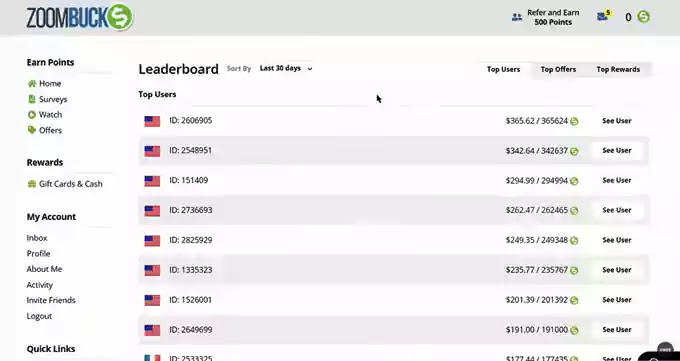Click Refer and Earn 500 Points
Viewport: 680px width, 361px height.
click(x=553, y=17)
